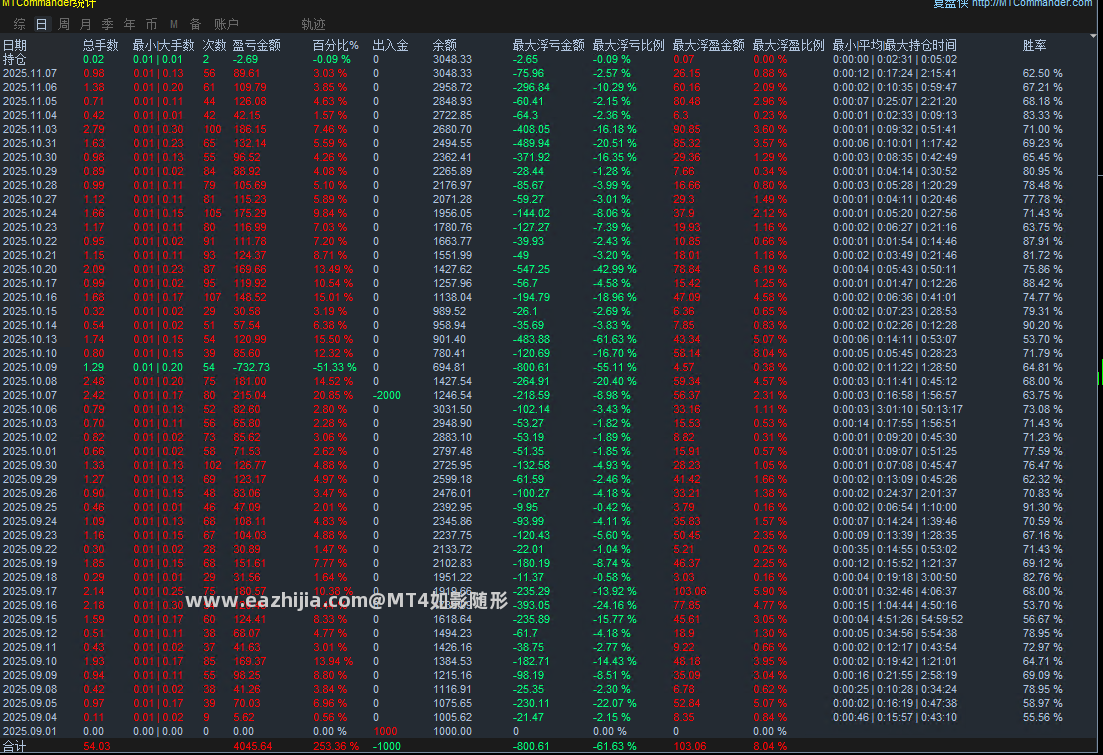Open the MTCommander.com link at top right

pos(1033,4)
